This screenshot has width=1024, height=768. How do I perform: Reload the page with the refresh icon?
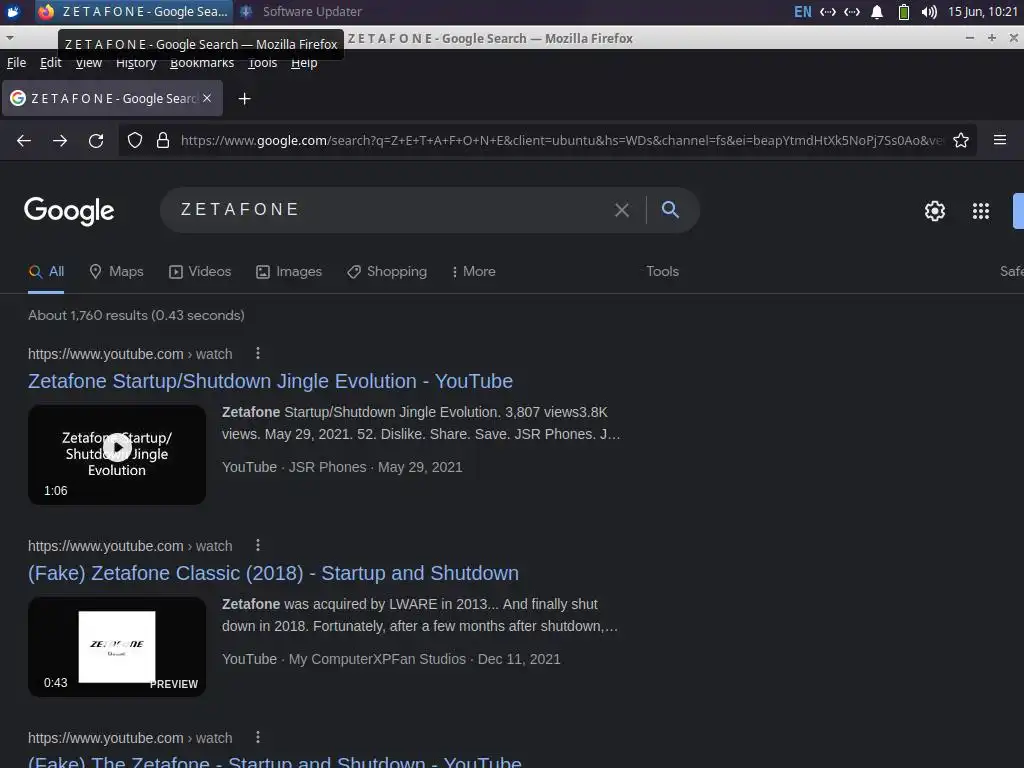(x=96, y=140)
